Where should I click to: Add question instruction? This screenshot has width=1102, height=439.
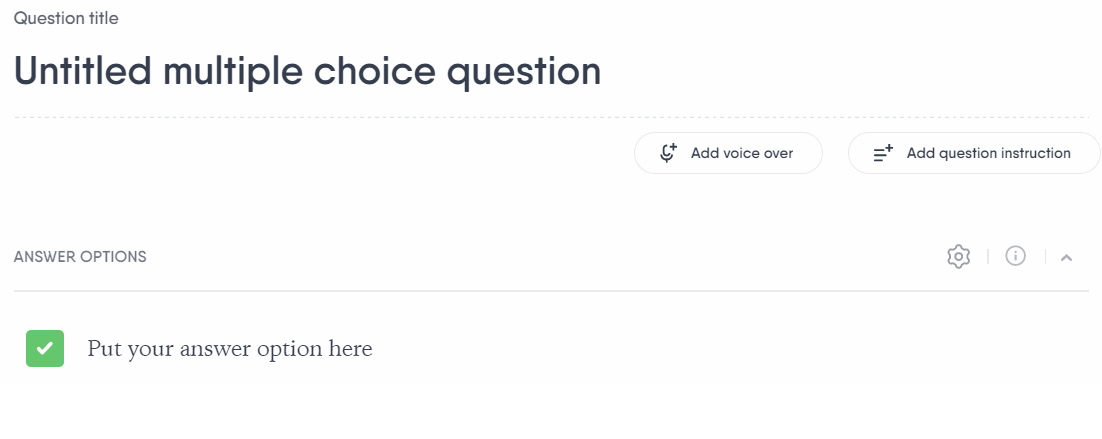(974, 153)
